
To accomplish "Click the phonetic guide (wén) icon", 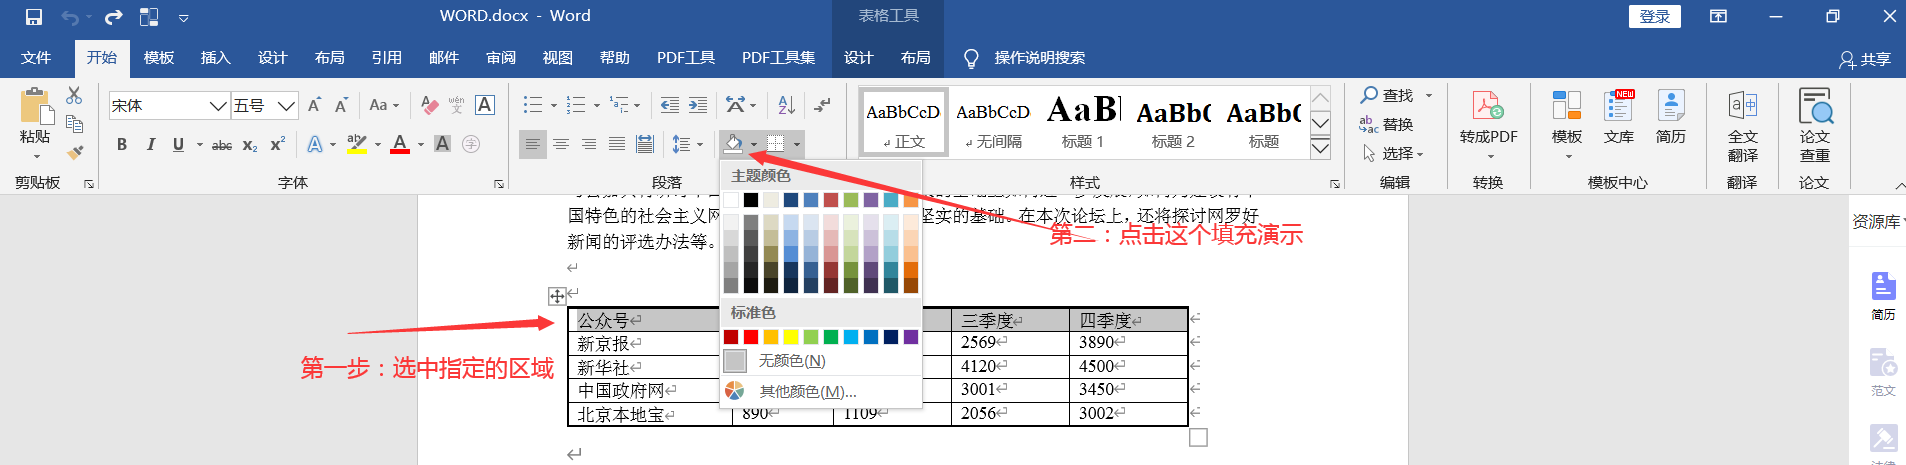I will [457, 105].
